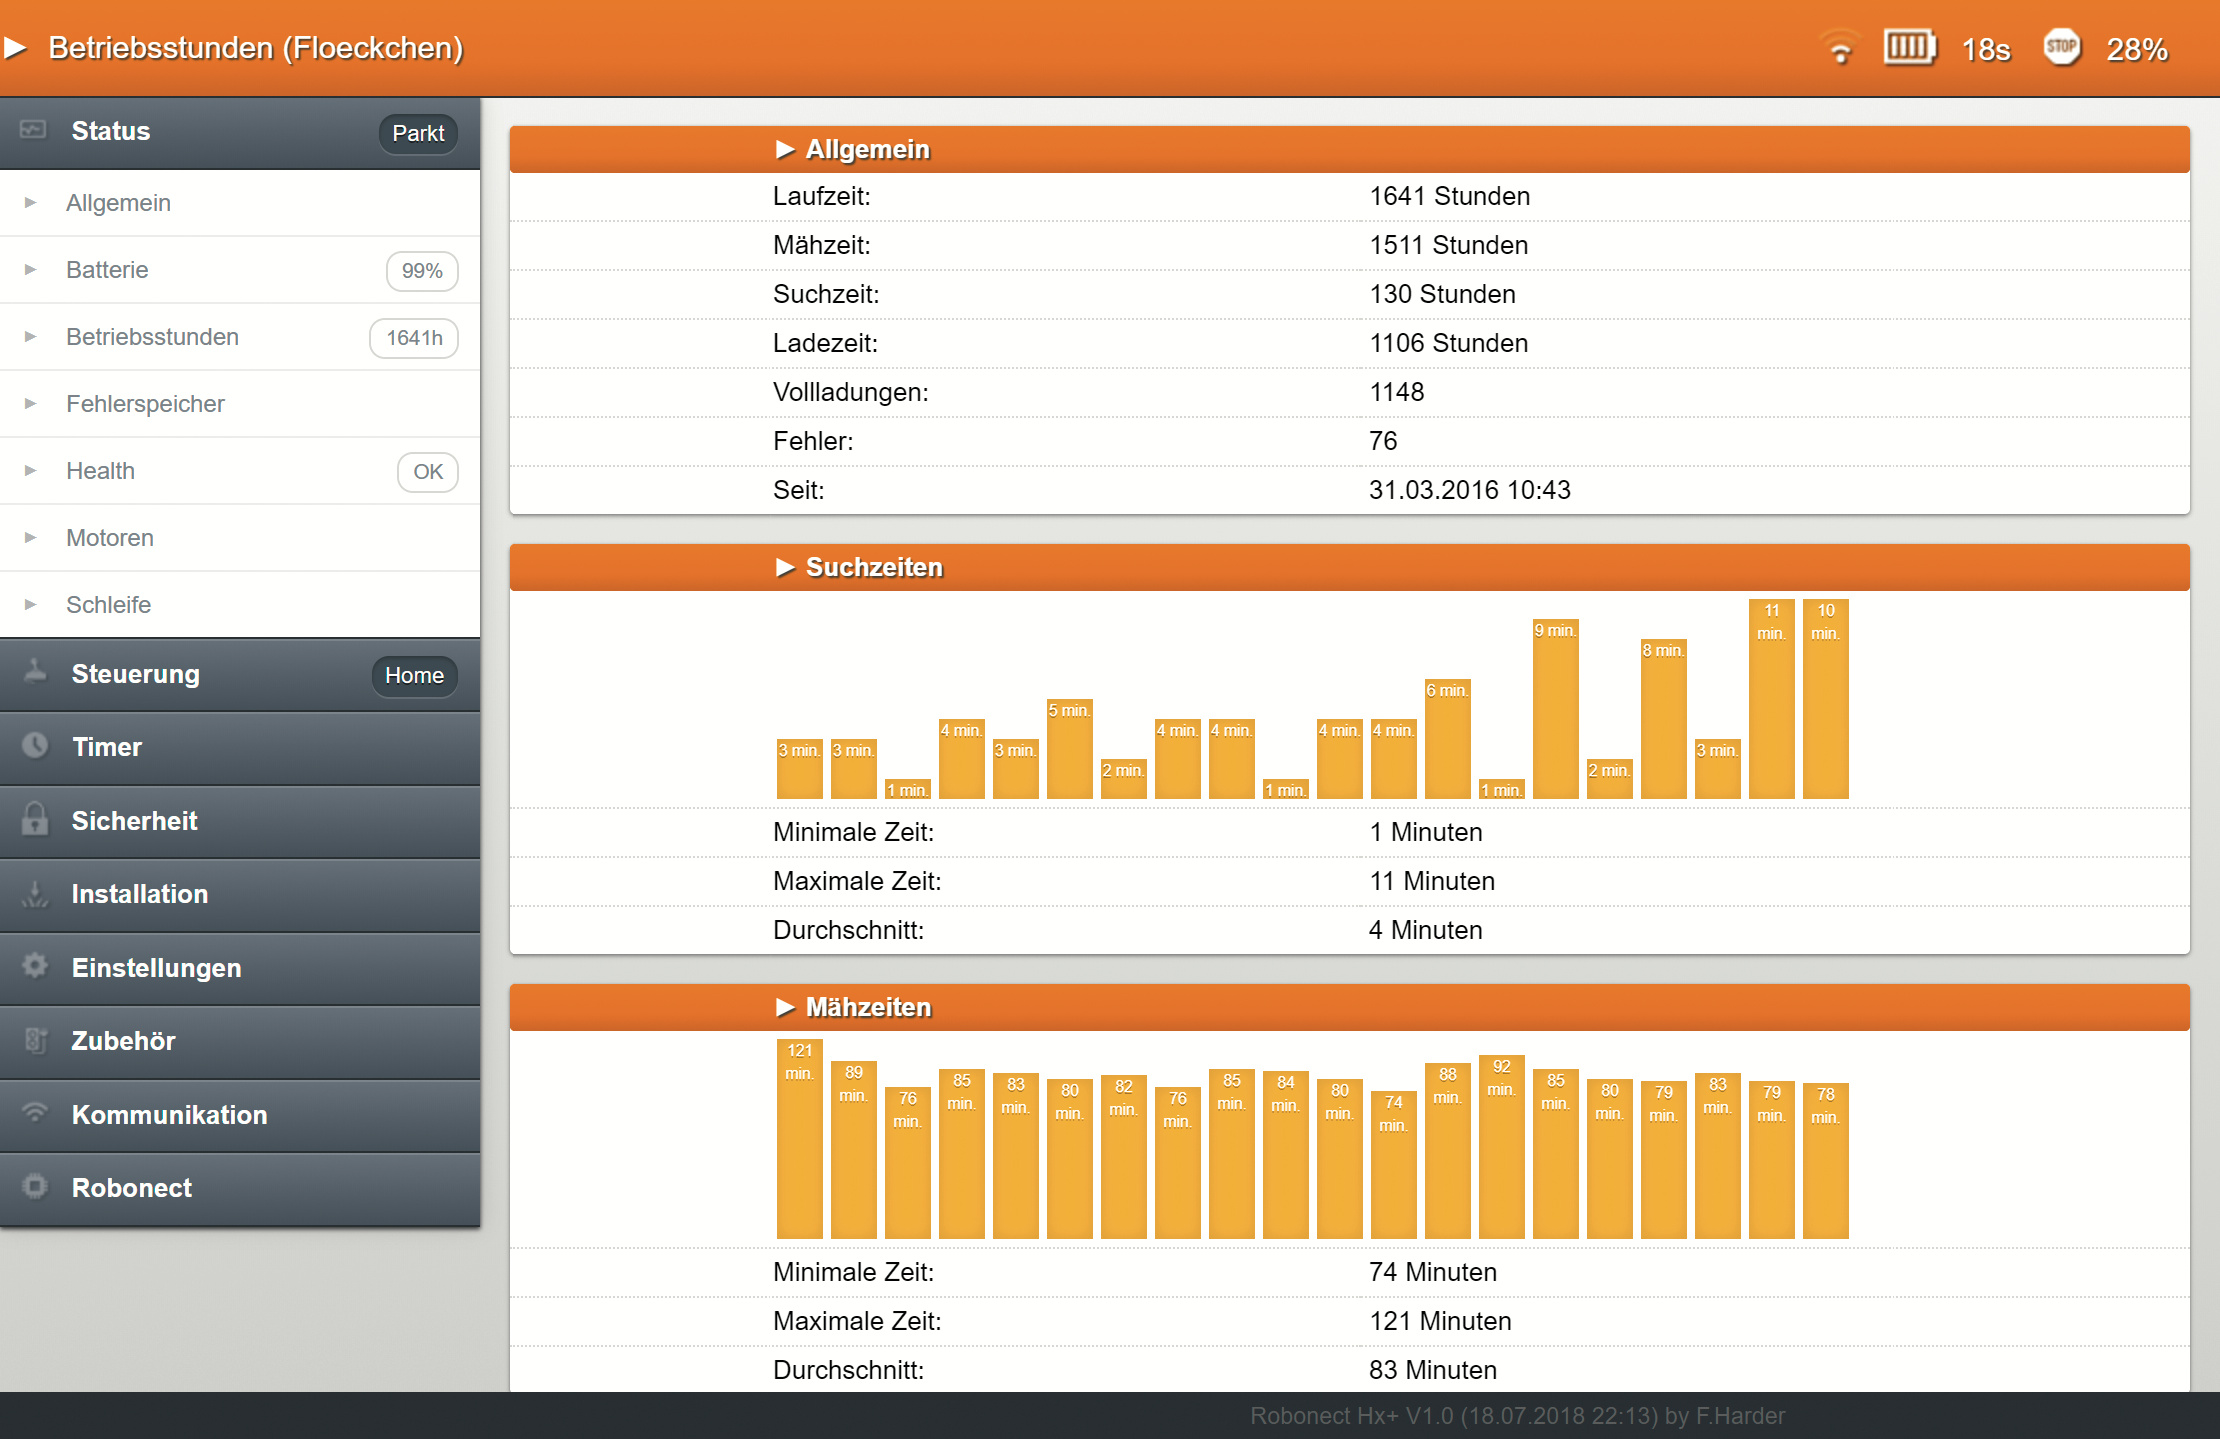
Task: Collapse the Allgemein panel header
Action: tap(867, 149)
